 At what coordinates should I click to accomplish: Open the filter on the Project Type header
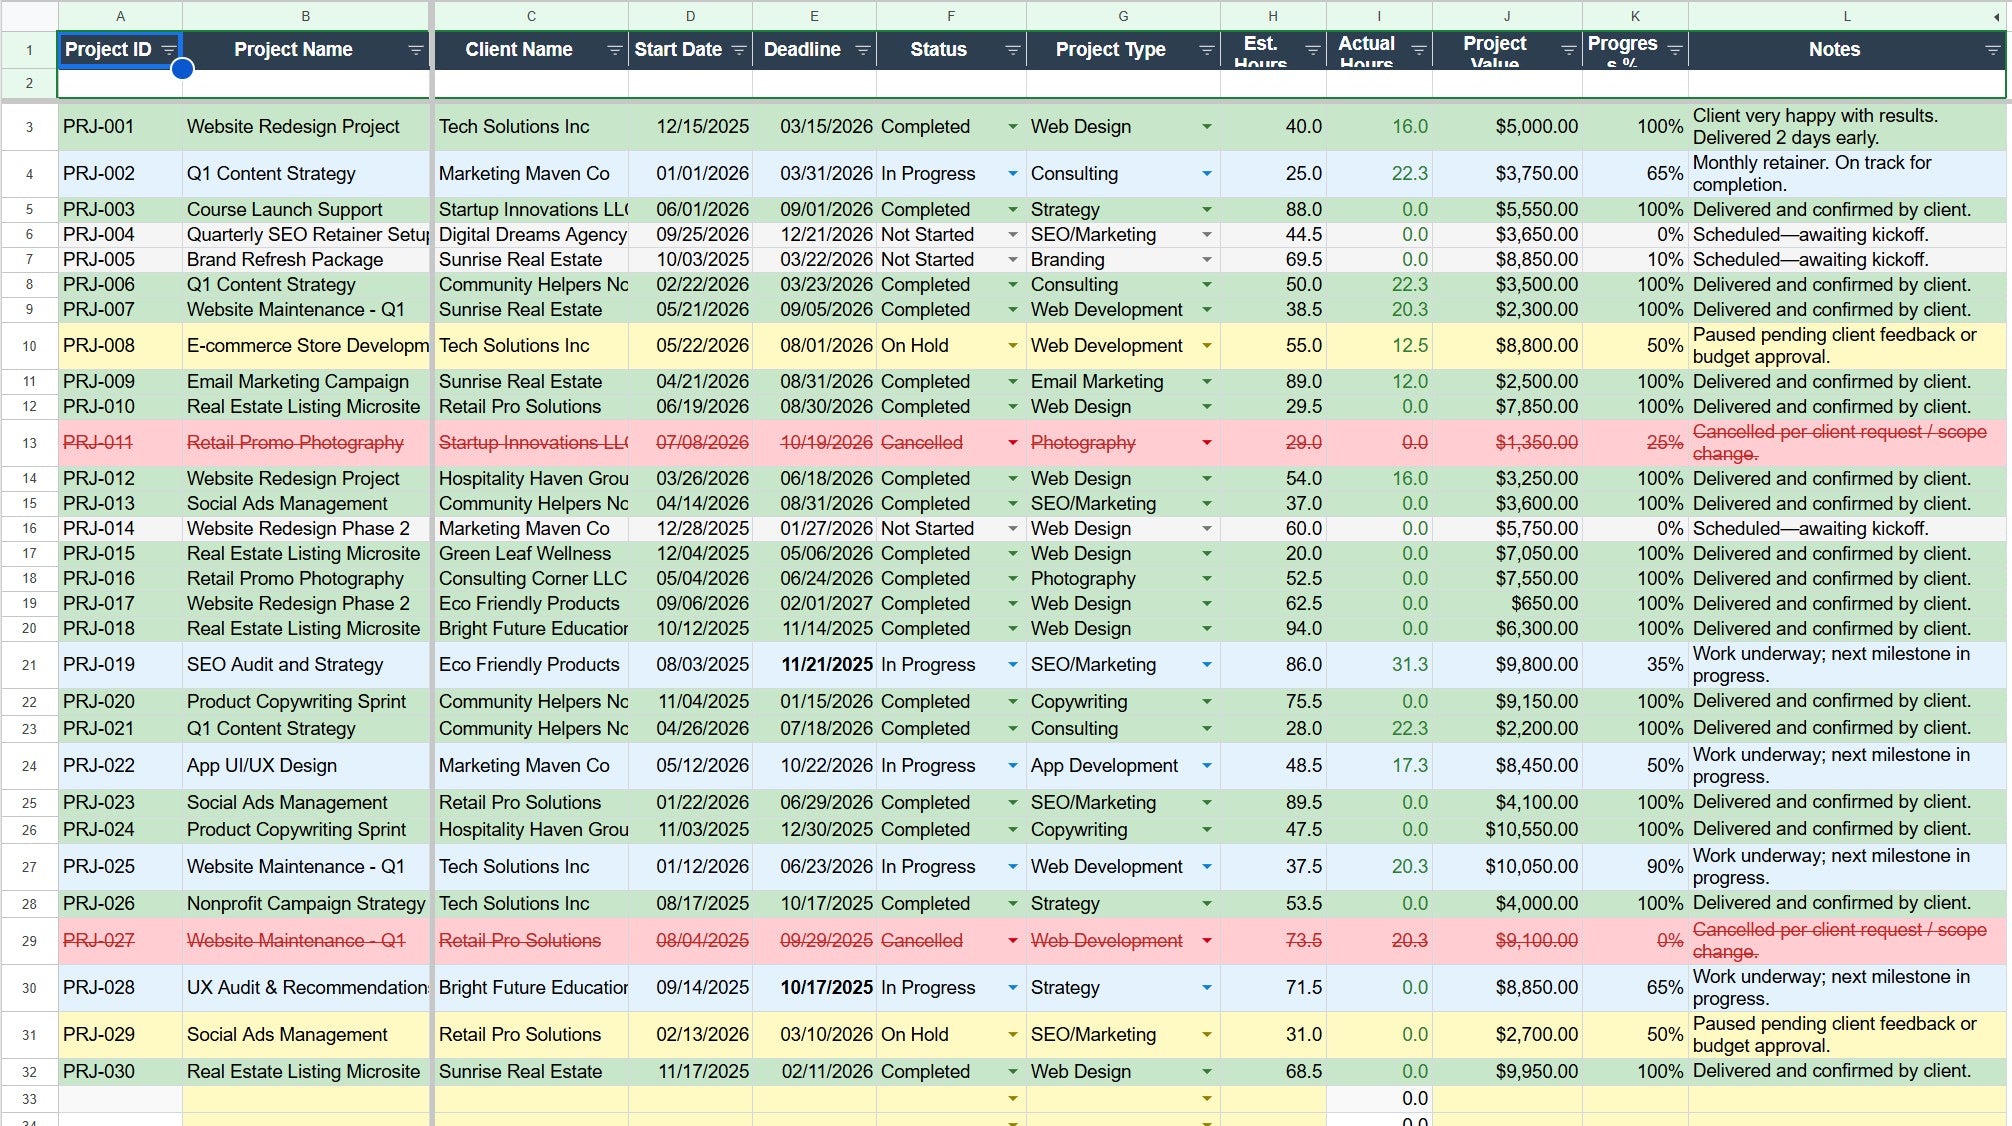click(1207, 49)
